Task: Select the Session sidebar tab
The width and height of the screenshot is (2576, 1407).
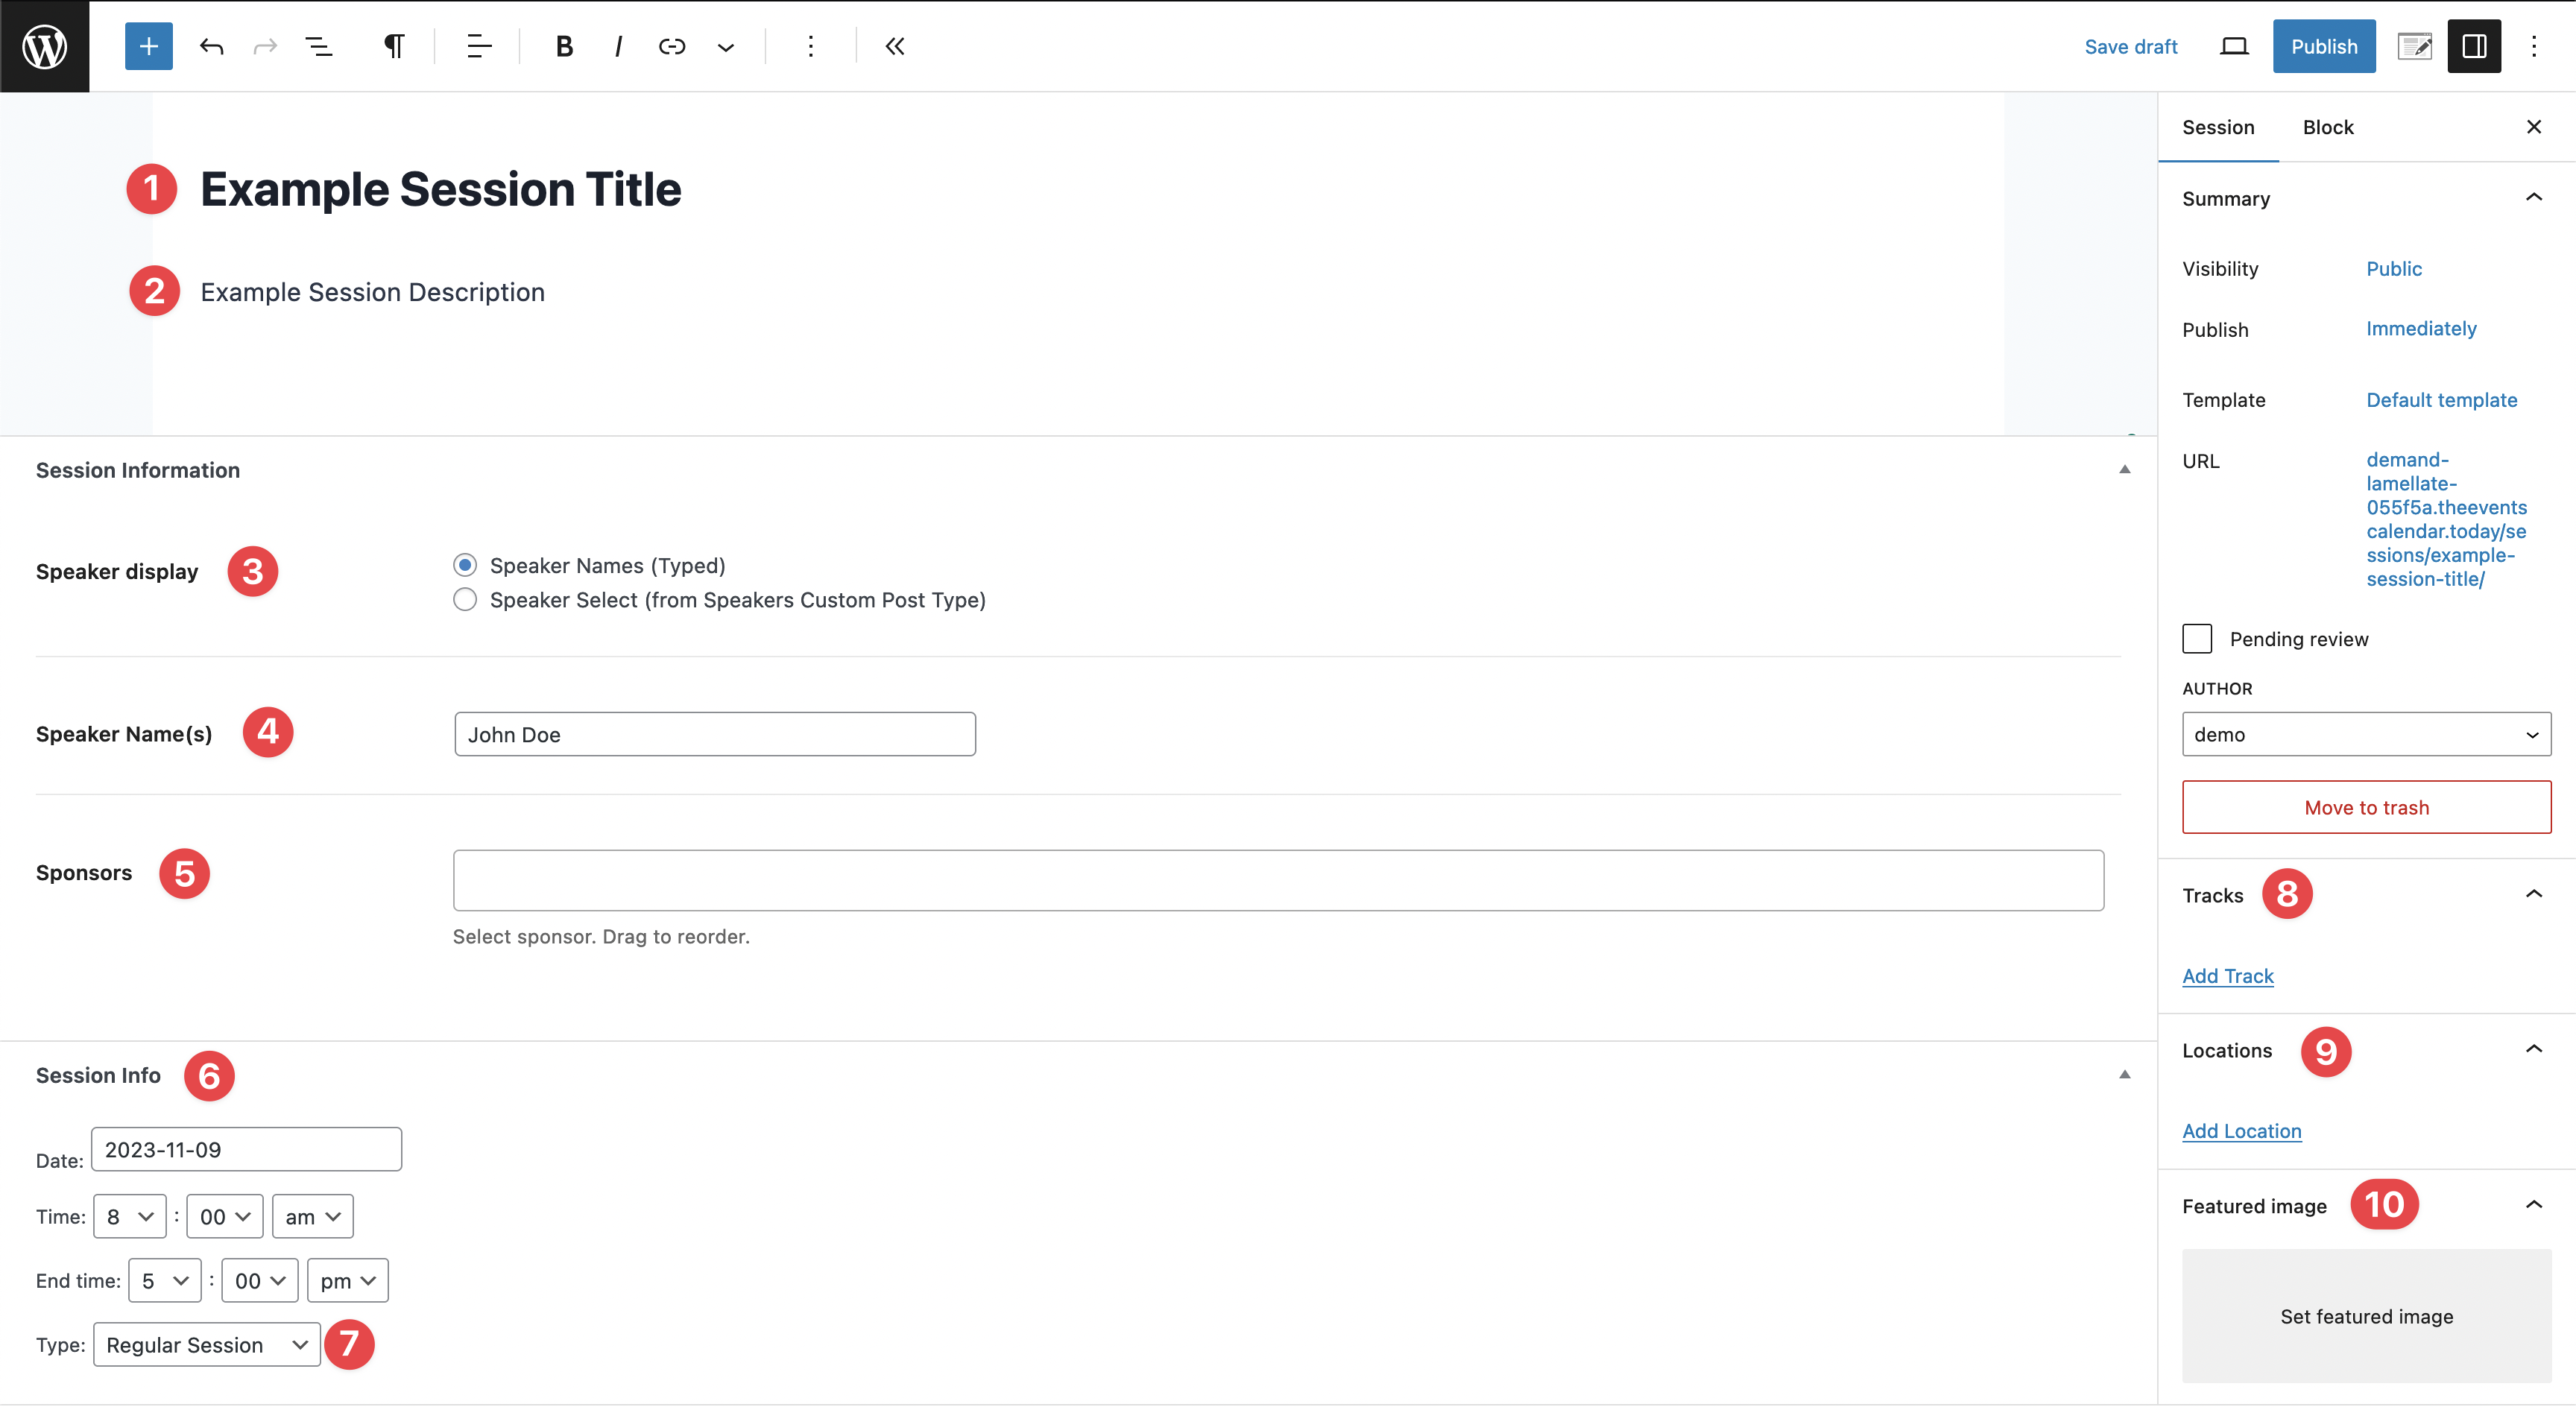Action: tap(2218, 127)
